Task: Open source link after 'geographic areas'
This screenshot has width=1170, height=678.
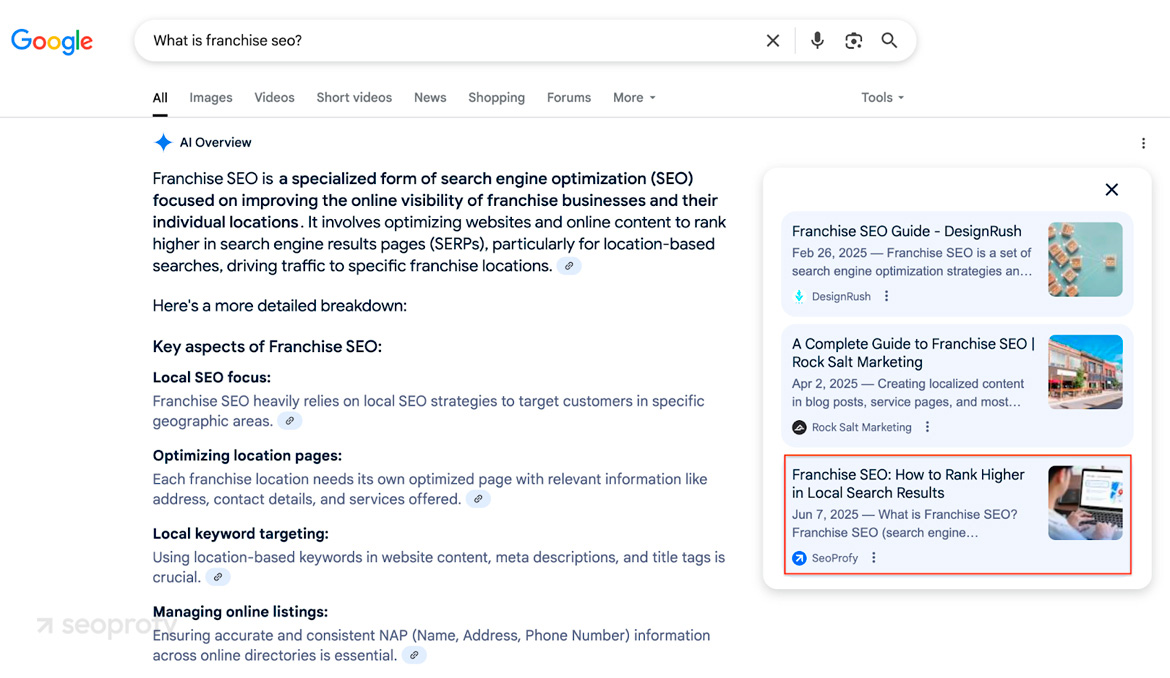Action: point(290,421)
